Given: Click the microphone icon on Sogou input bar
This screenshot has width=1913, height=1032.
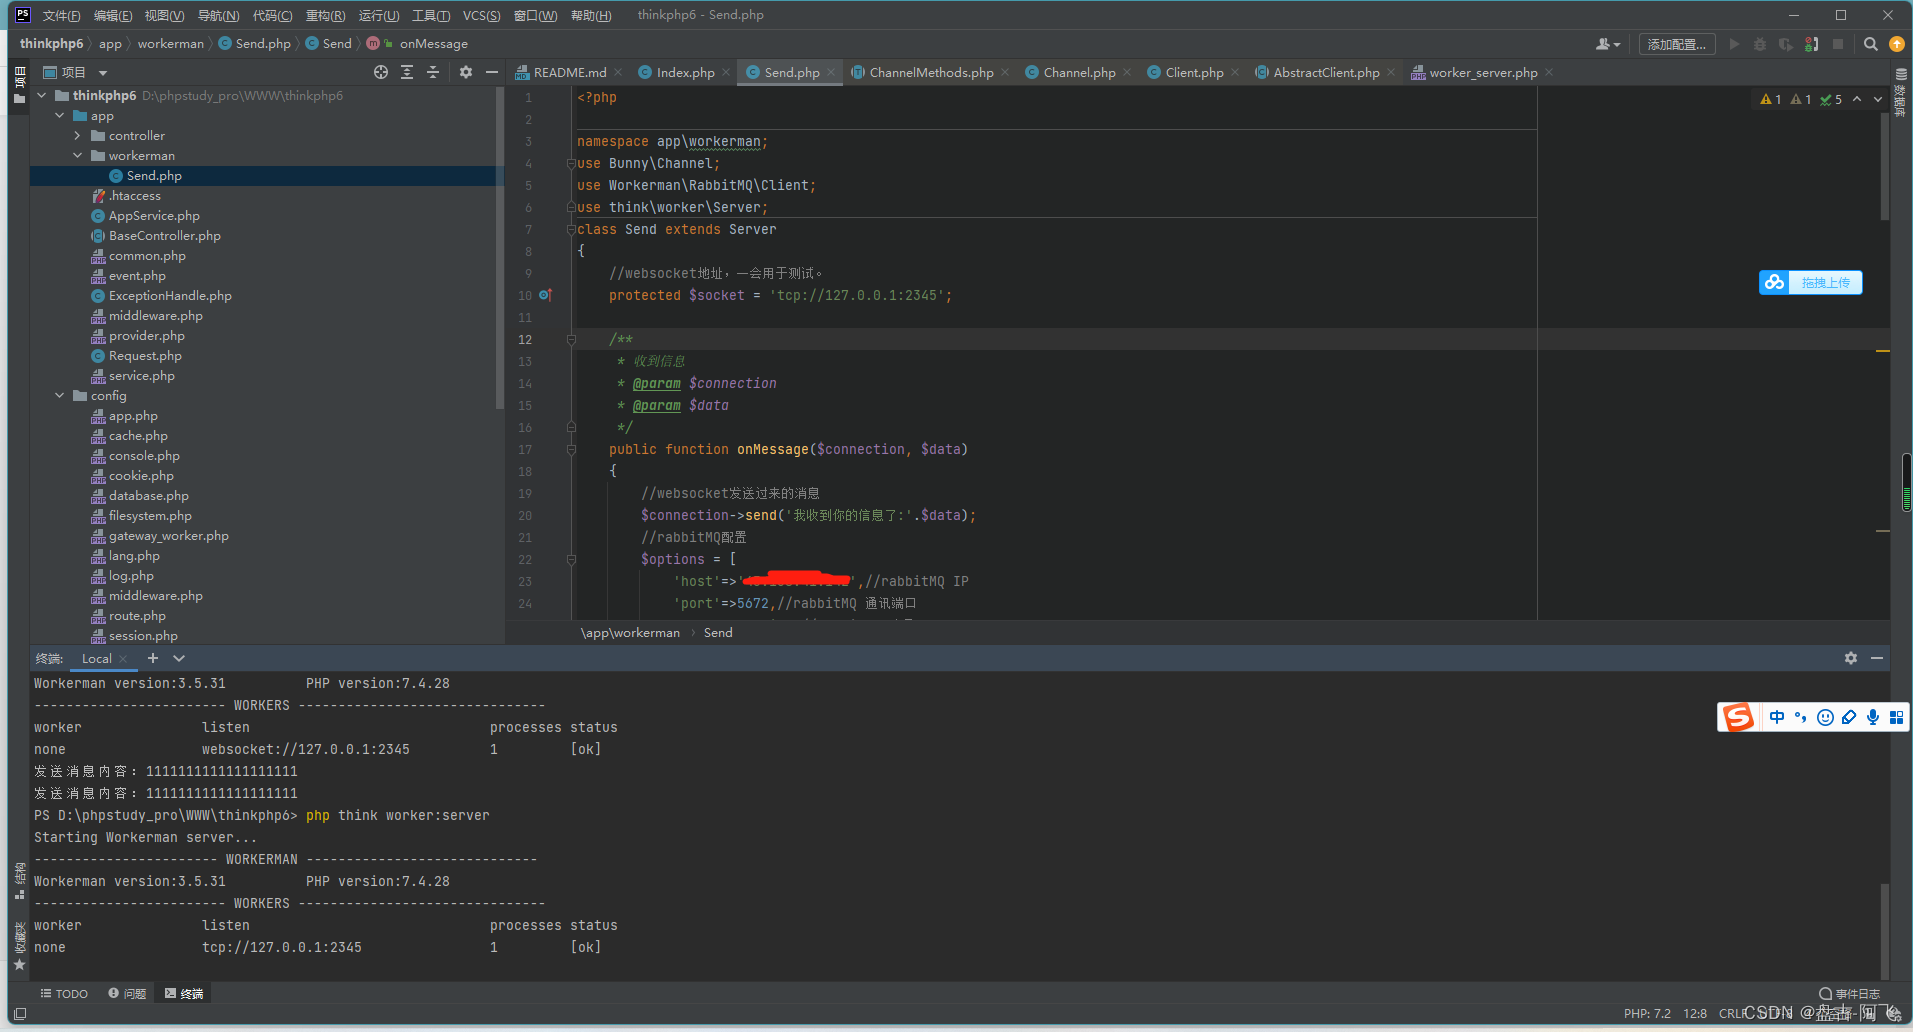Looking at the screenshot, I should click(x=1872, y=717).
